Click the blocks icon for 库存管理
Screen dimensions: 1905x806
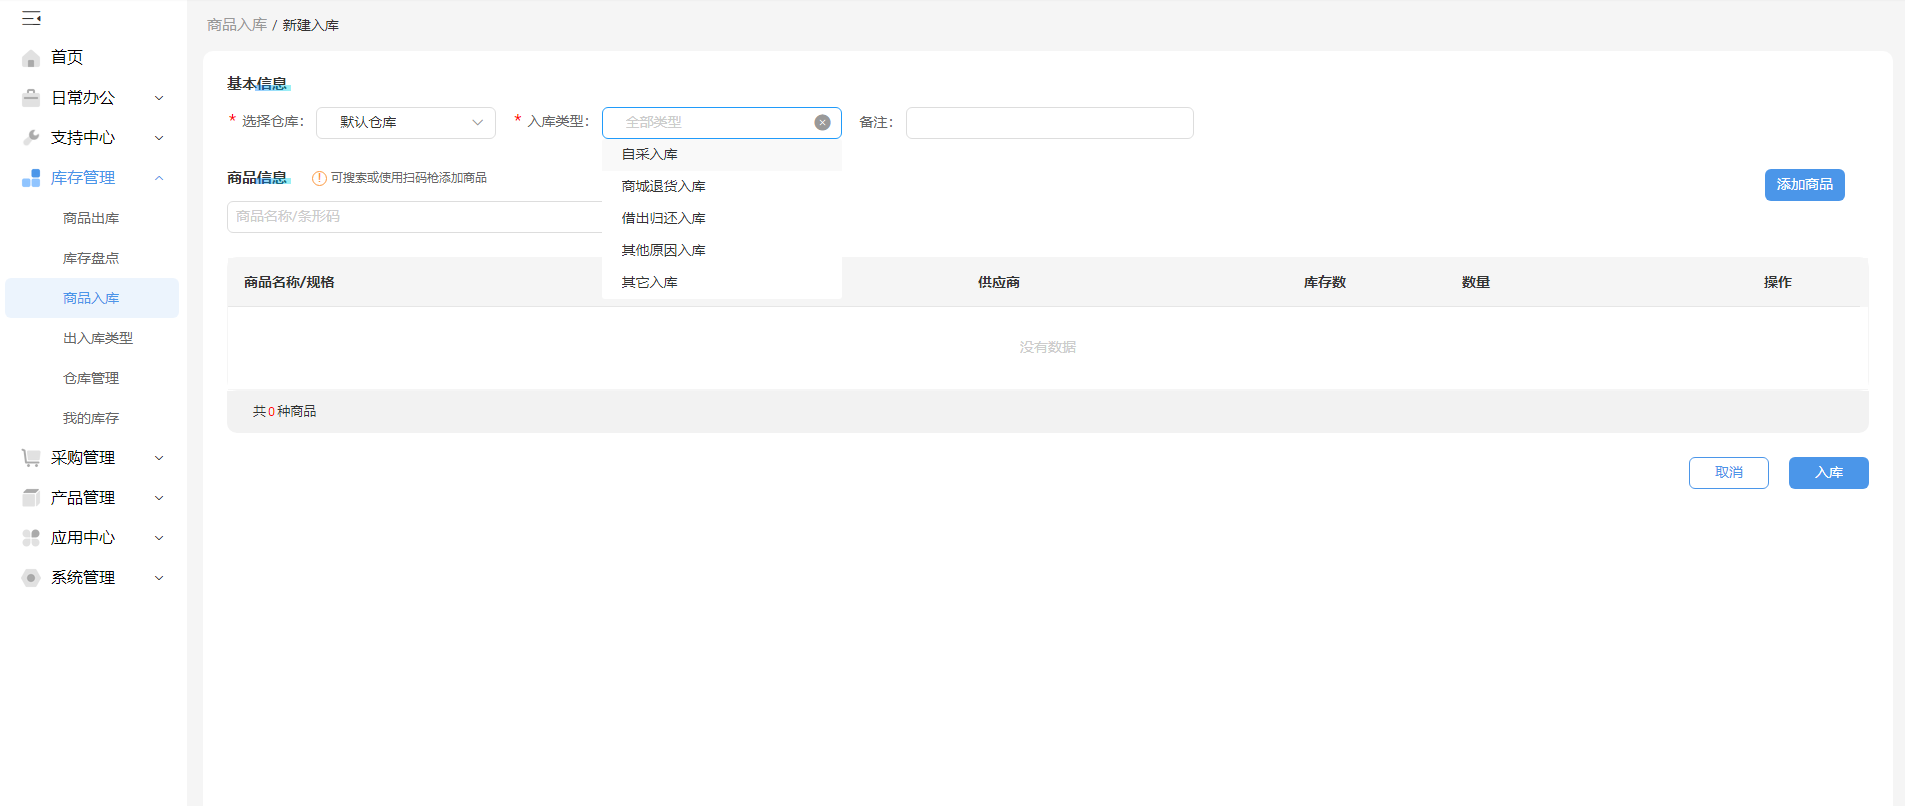pos(31,178)
